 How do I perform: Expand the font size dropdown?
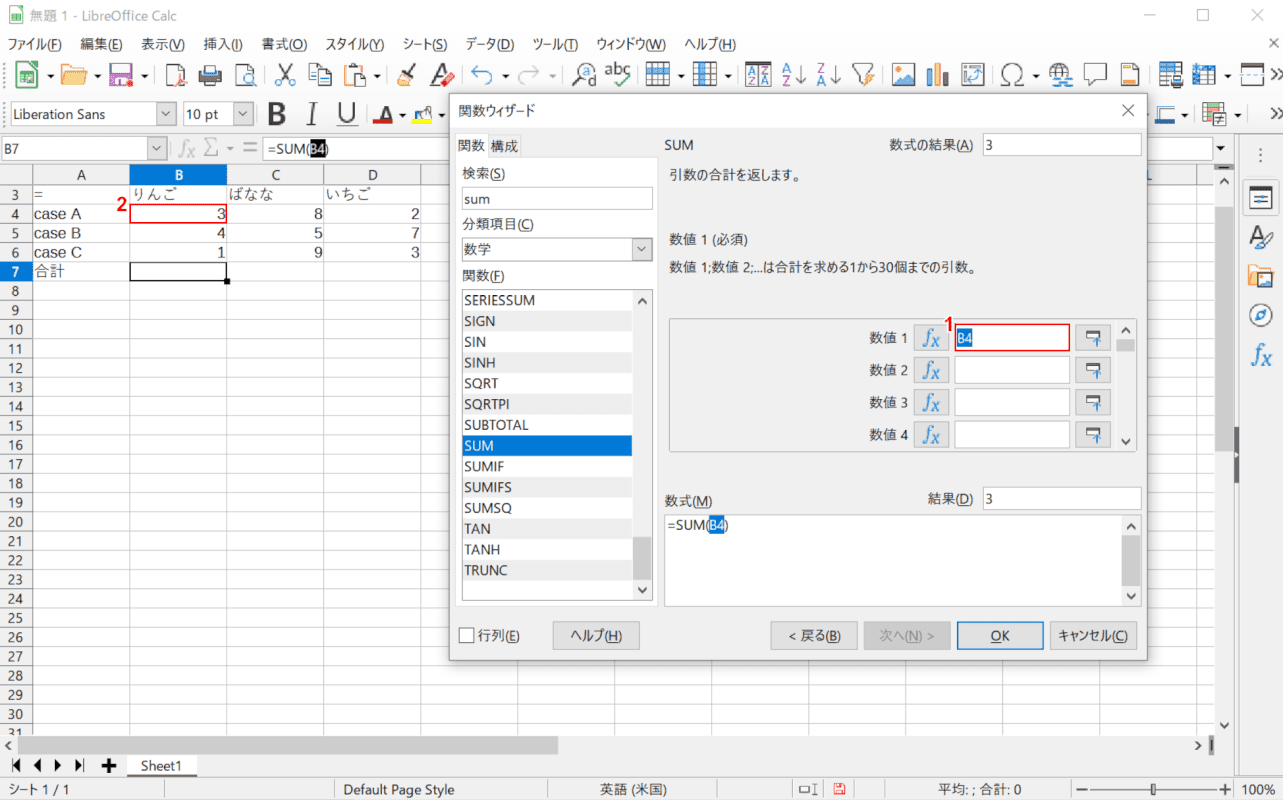tap(243, 114)
